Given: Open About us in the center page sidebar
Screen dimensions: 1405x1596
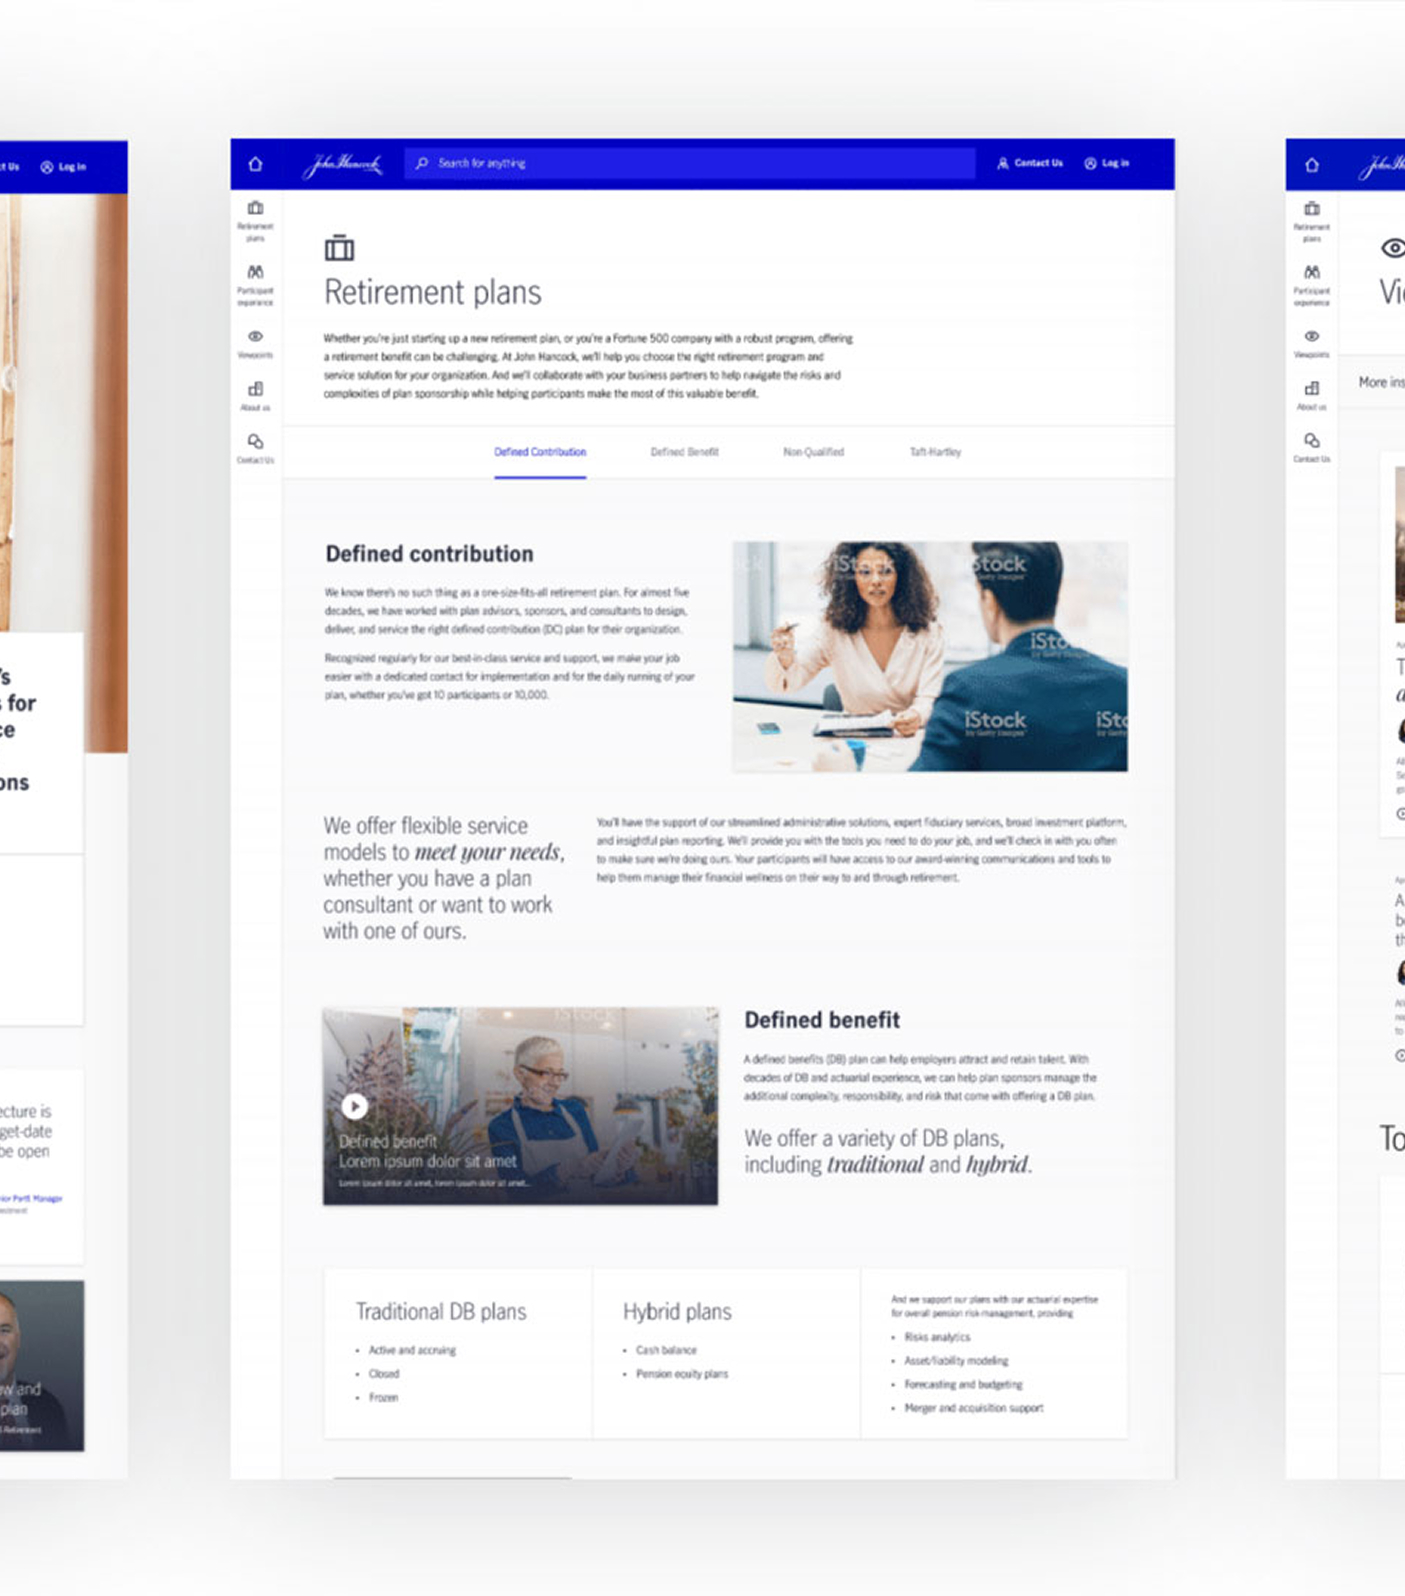Looking at the screenshot, I should coord(256,395).
